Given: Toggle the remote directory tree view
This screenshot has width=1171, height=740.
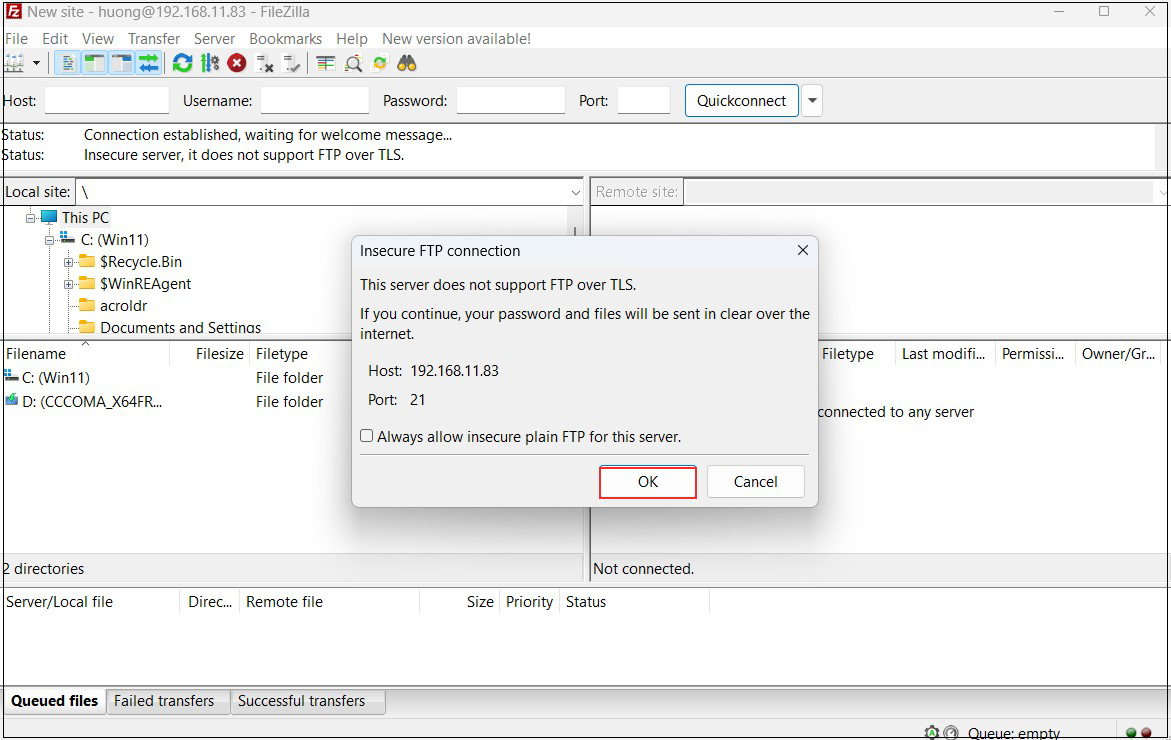Looking at the screenshot, I should (x=121, y=63).
